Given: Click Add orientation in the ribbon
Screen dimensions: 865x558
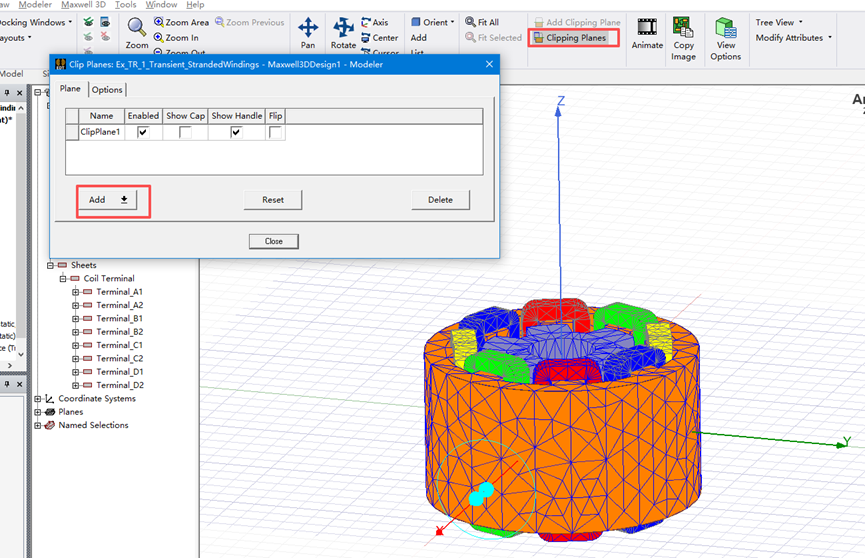Looking at the screenshot, I should [x=419, y=38].
